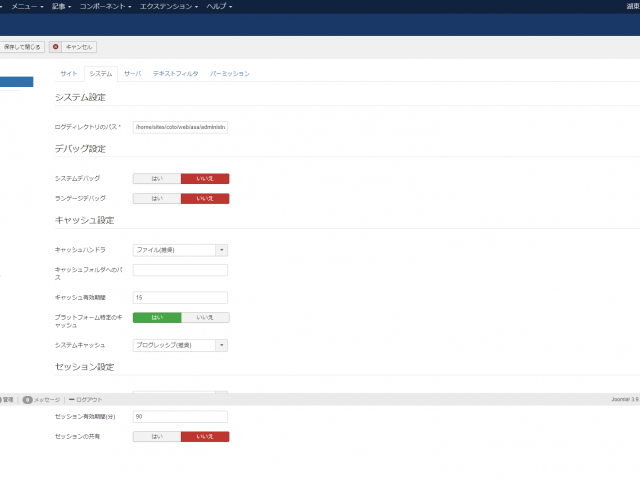Click the blue highlighted sidebar item
The width and height of the screenshot is (640, 480).
coord(16,82)
